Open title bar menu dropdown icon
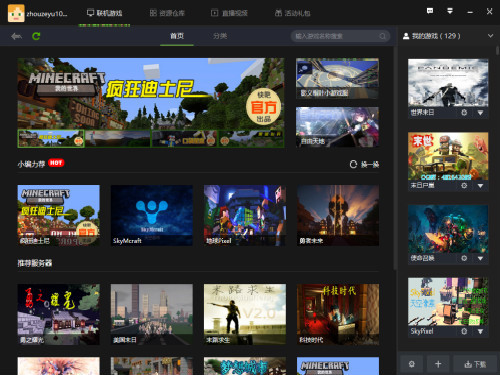Screen dimensions: 500x375 pyautogui.click(x=450, y=11)
